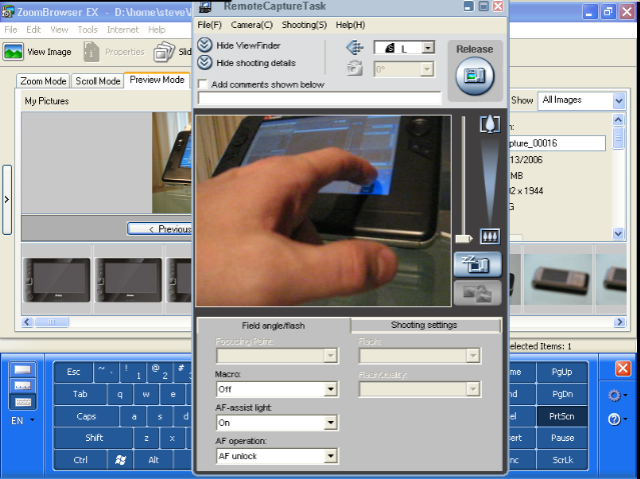This screenshot has width=640, height=479.
Task: Click the Release shutter button
Action: pyautogui.click(x=475, y=76)
